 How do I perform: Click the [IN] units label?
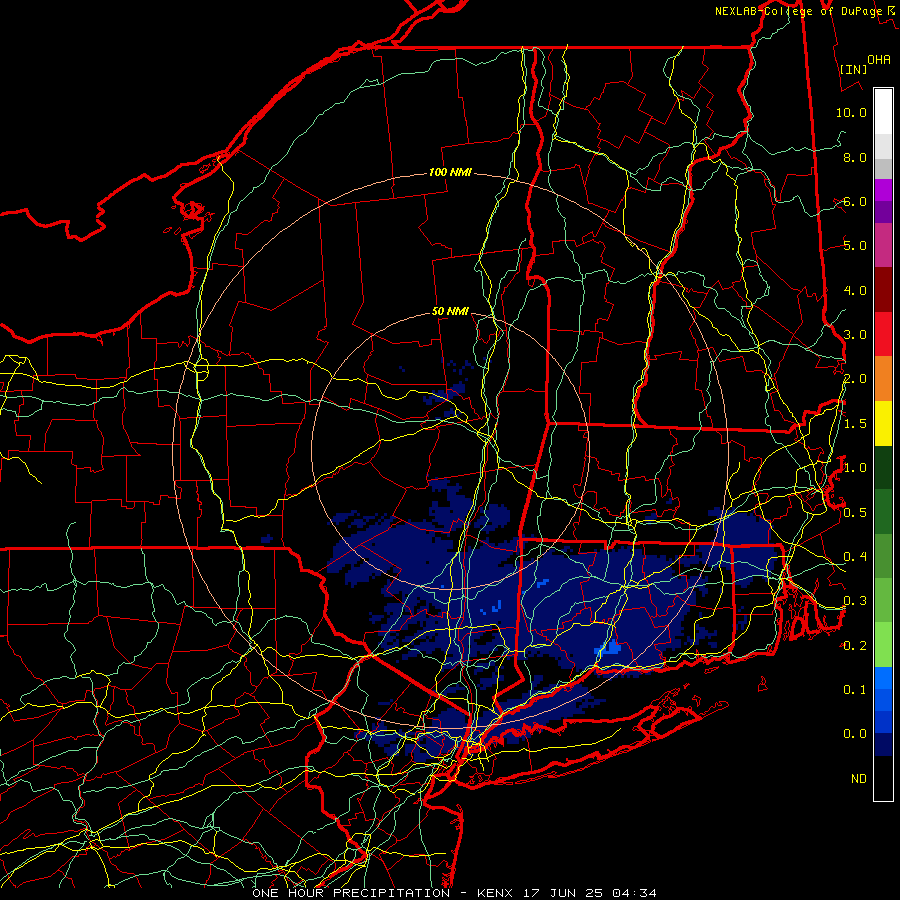point(854,69)
